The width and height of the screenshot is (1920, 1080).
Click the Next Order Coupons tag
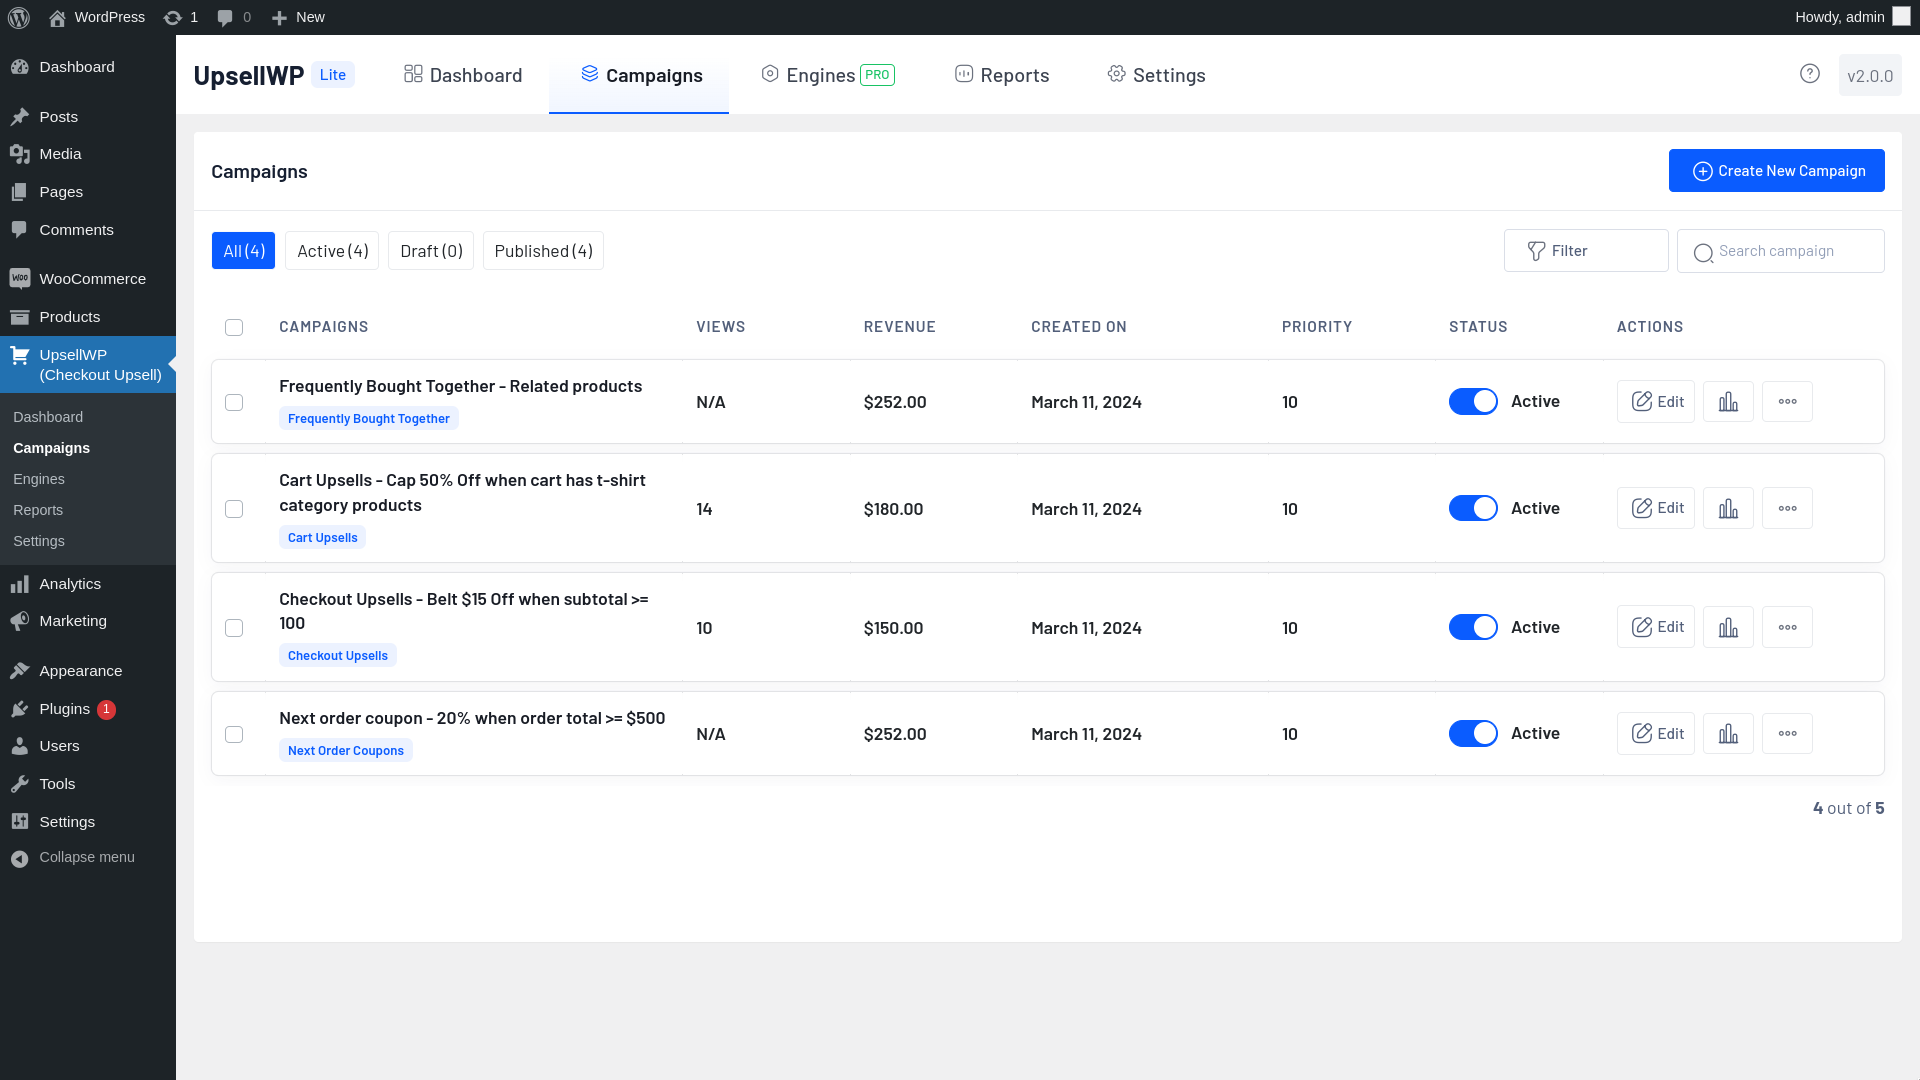[346, 751]
